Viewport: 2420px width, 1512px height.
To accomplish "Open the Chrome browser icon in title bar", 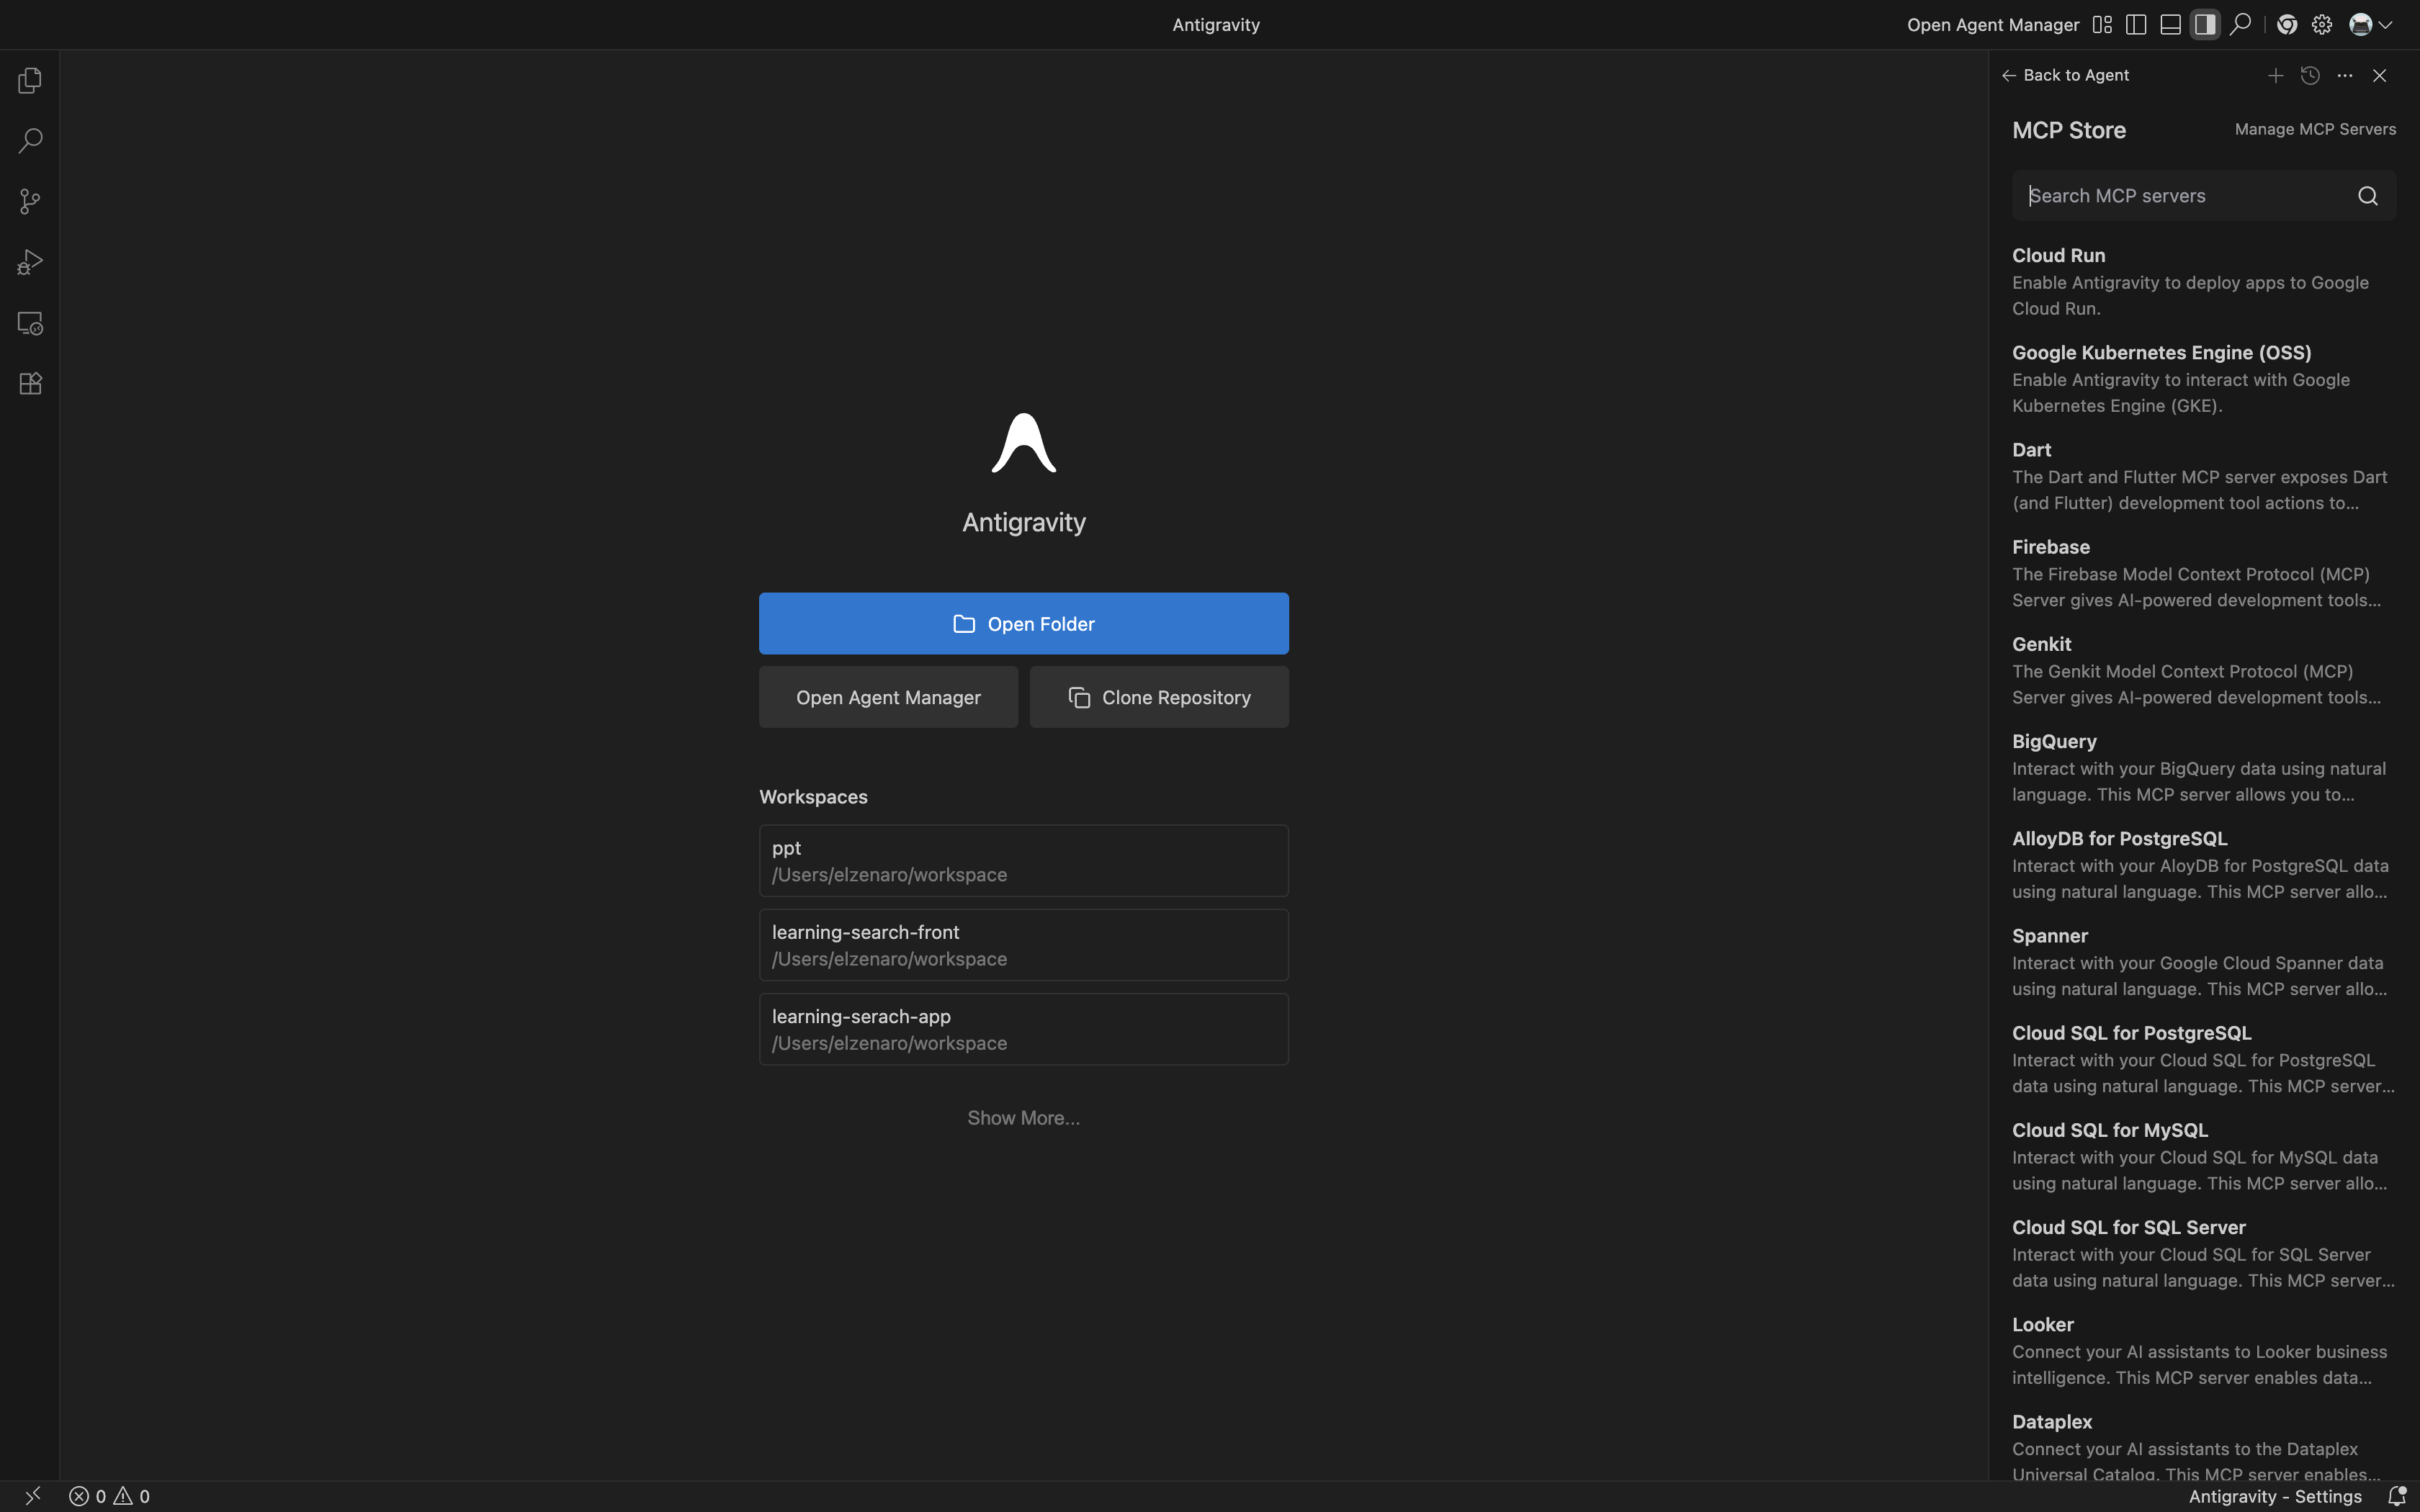I will click(2287, 25).
